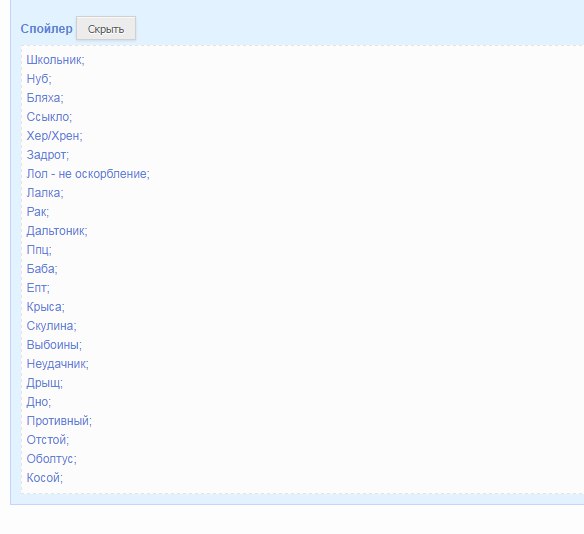Click the Спойлер heading label
The width and height of the screenshot is (584, 534).
tap(47, 29)
